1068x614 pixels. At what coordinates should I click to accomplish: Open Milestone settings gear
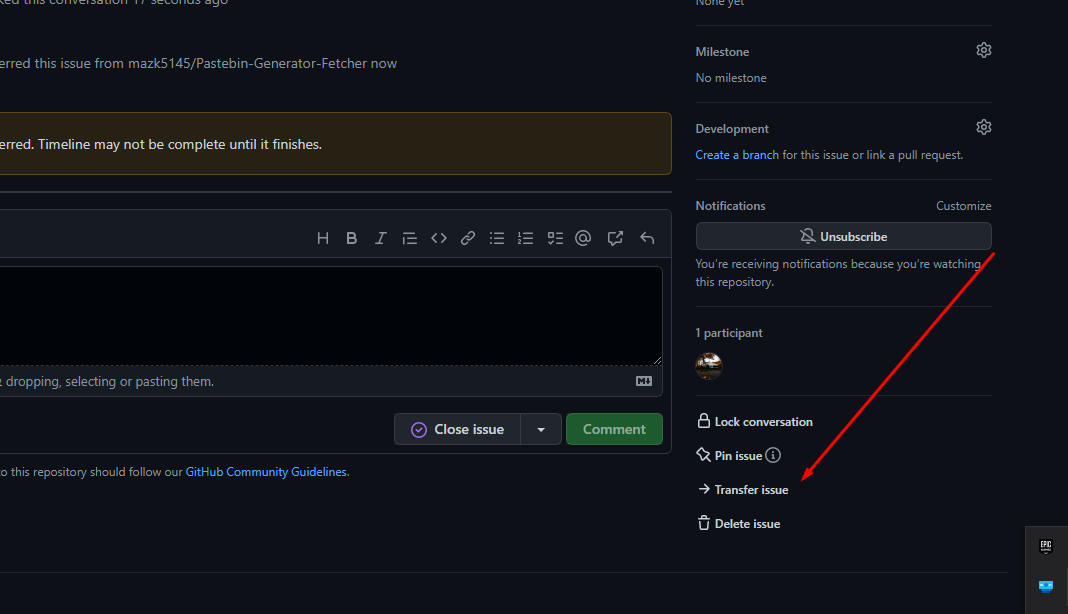[984, 50]
